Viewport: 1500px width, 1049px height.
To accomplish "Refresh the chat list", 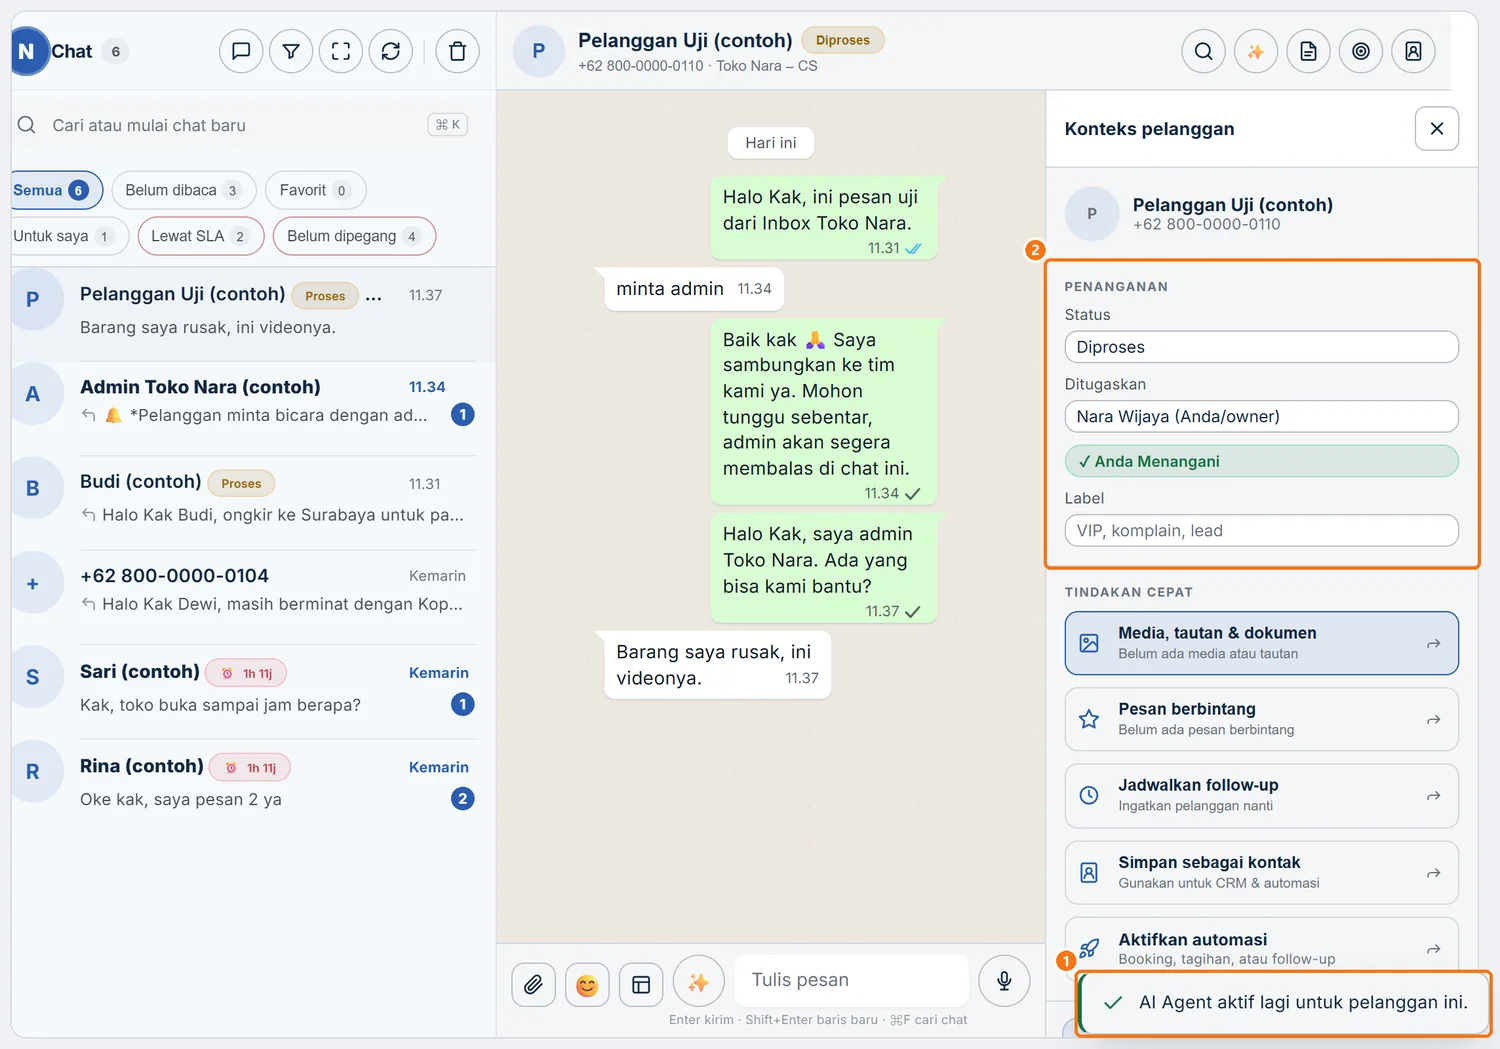I will coord(391,51).
